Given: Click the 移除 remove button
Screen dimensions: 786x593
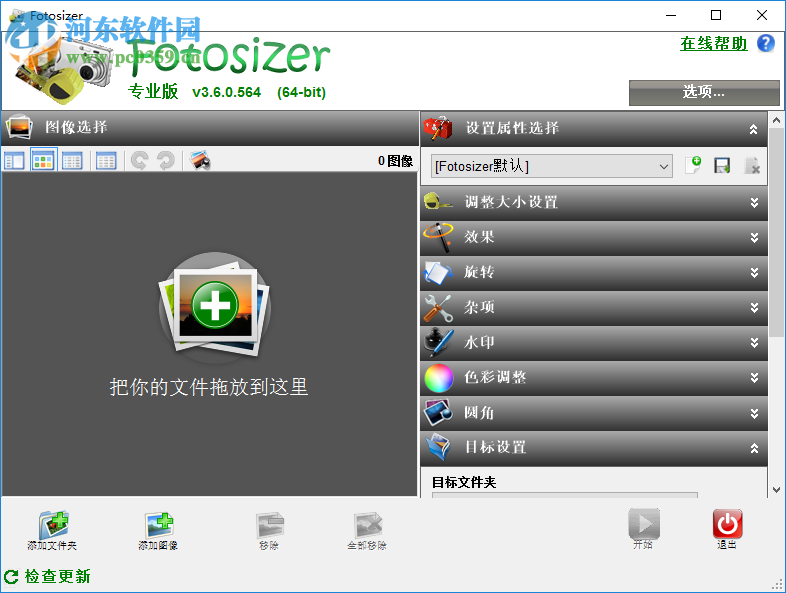Looking at the screenshot, I should [x=269, y=530].
